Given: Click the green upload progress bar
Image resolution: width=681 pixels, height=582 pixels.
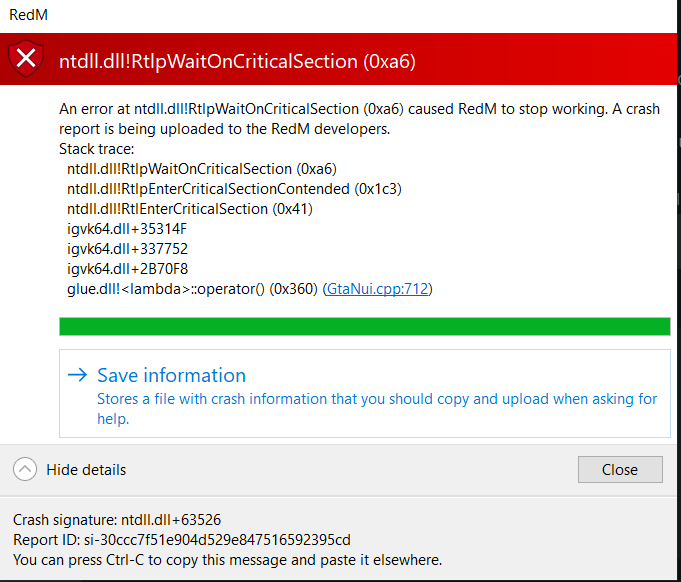Looking at the screenshot, I should [365, 327].
